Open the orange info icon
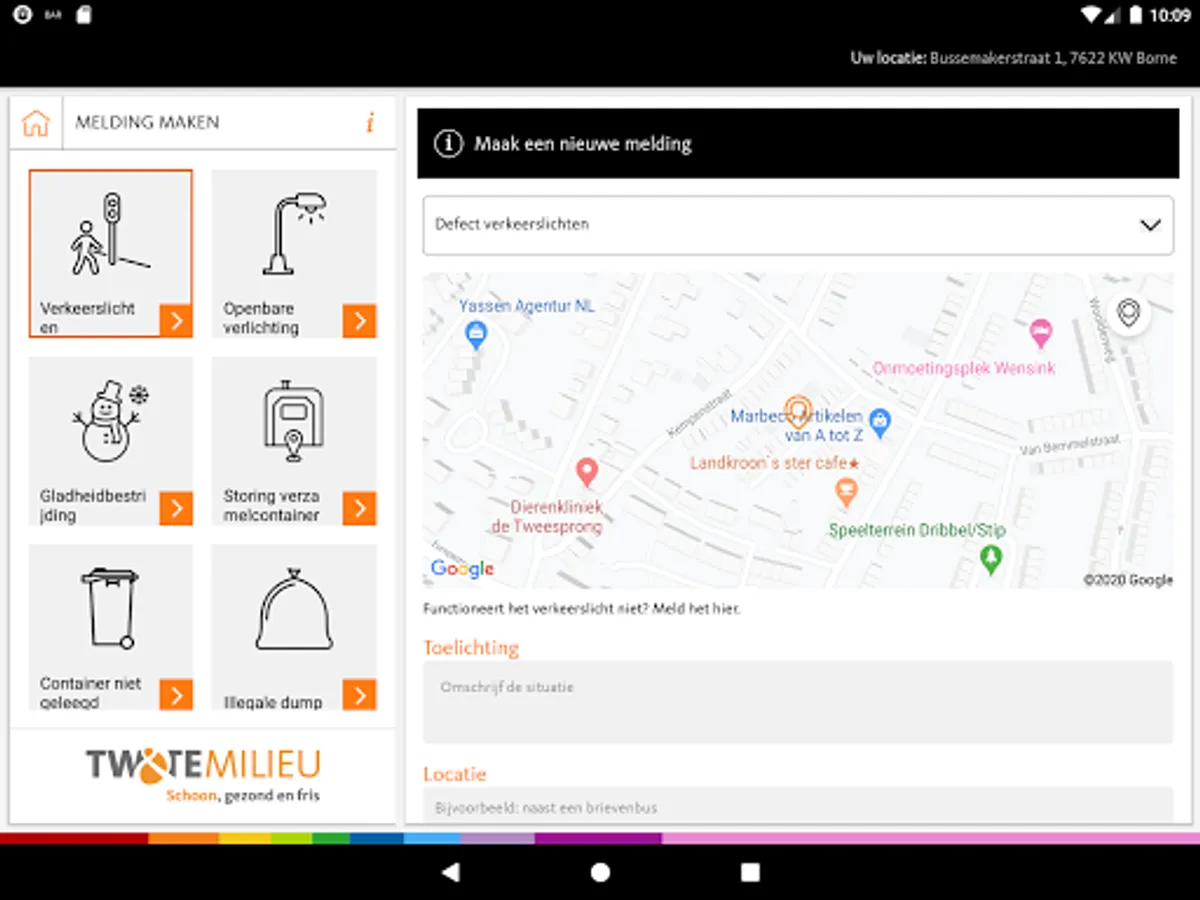This screenshot has width=1200, height=900. tap(370, 123)
